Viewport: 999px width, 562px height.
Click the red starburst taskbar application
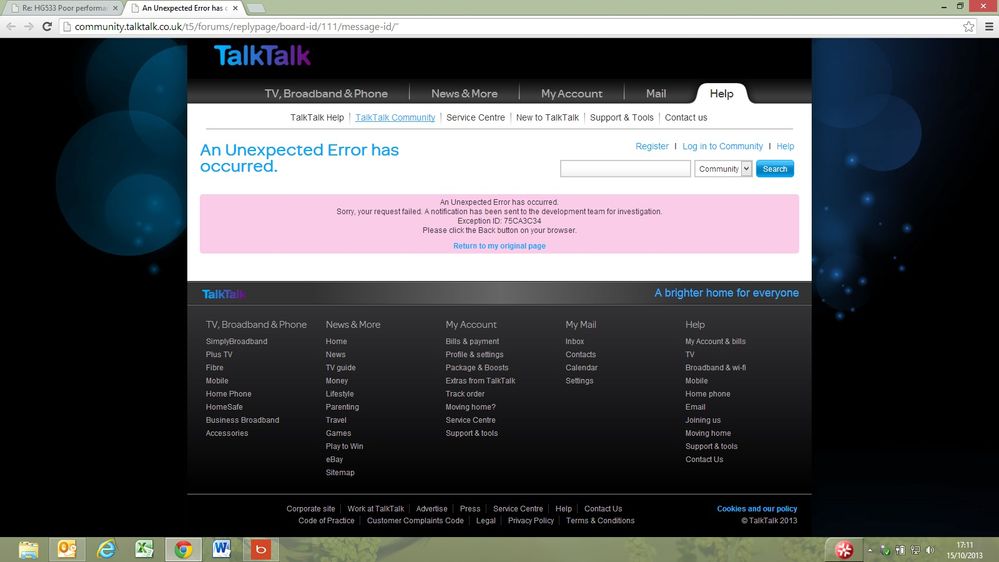click(844, 549)
